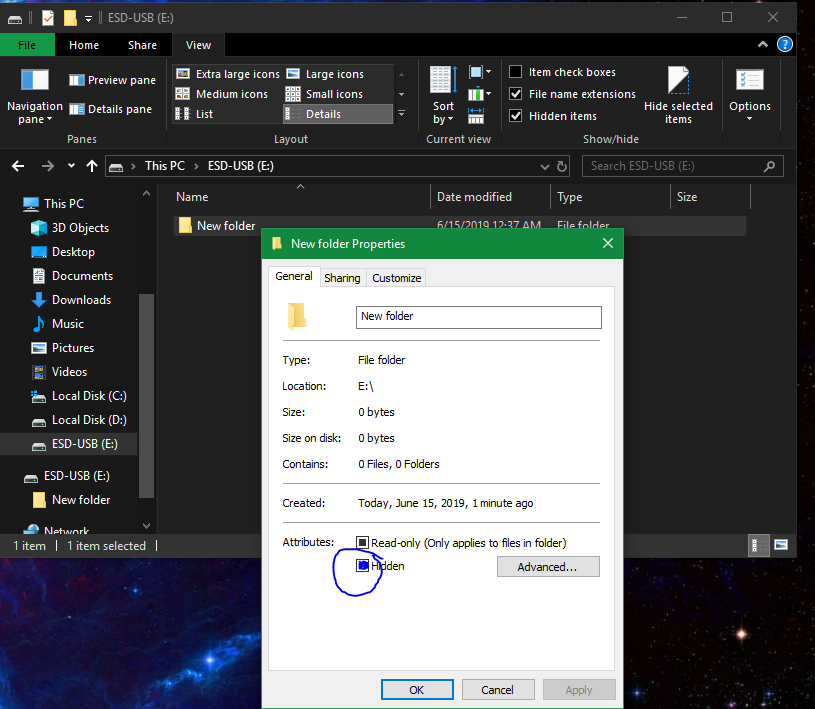Switch to the Sharing tab
The width and height of the screenshot is (815, 709).
342,277
